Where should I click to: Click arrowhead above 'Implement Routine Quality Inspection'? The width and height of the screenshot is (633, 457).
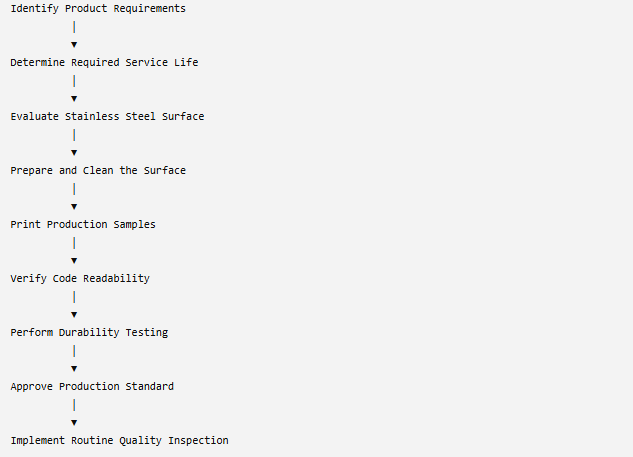point(74,423)
